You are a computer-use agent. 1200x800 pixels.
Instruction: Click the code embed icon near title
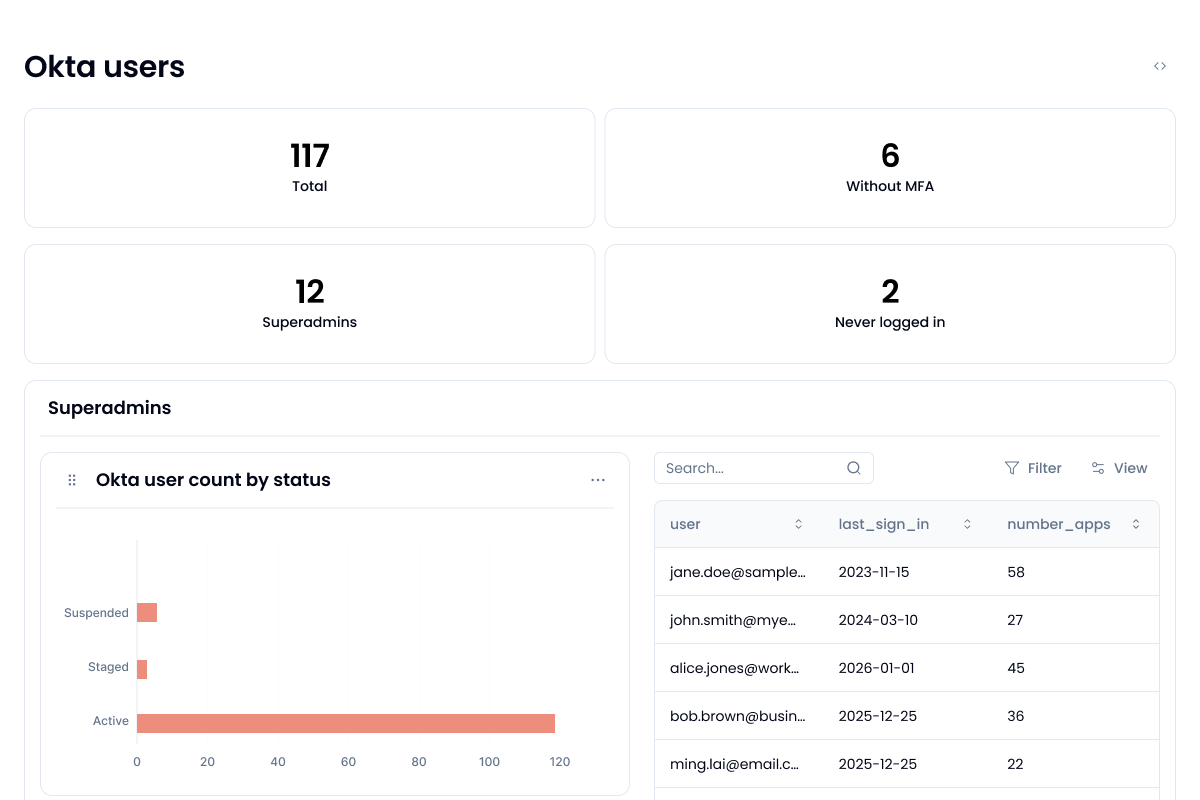(1159, 66)
